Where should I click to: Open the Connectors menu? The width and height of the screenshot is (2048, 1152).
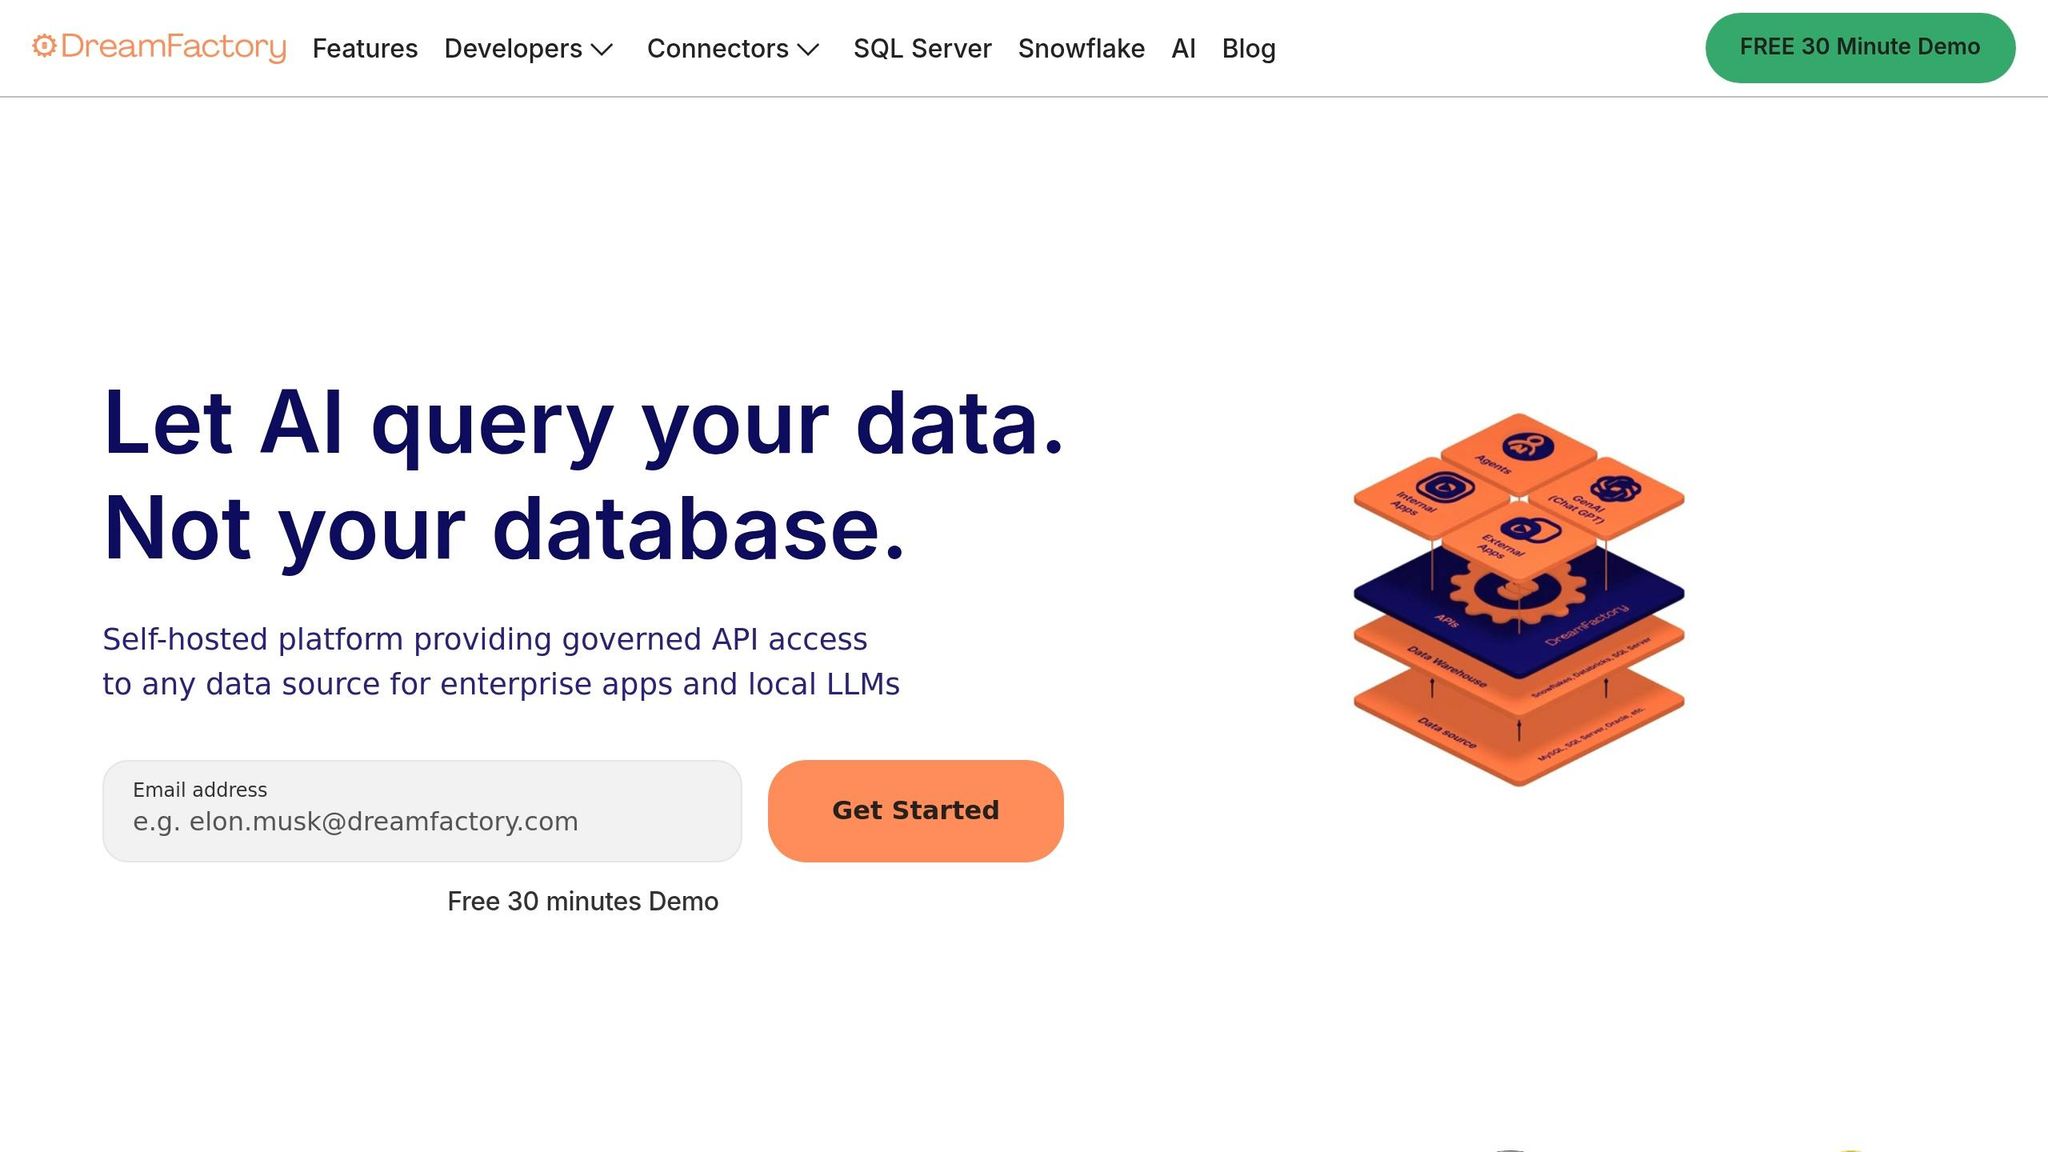tap(717, 49)
